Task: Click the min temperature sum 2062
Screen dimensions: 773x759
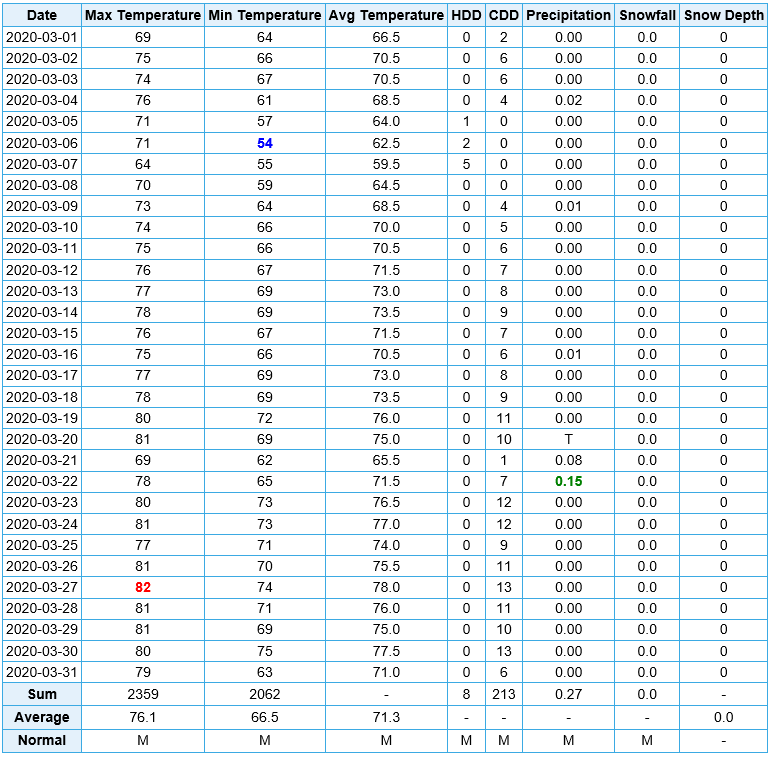Action: click(x=265, y=694)
